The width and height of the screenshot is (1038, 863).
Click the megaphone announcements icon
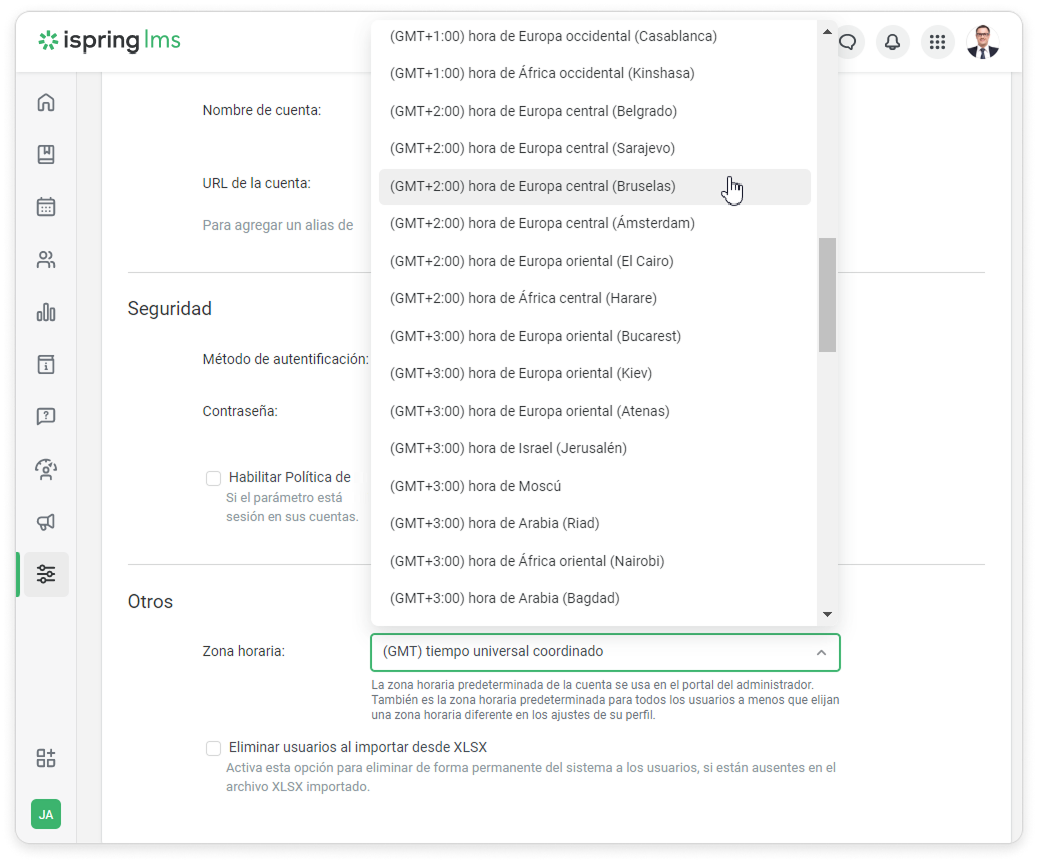point(46,522)
